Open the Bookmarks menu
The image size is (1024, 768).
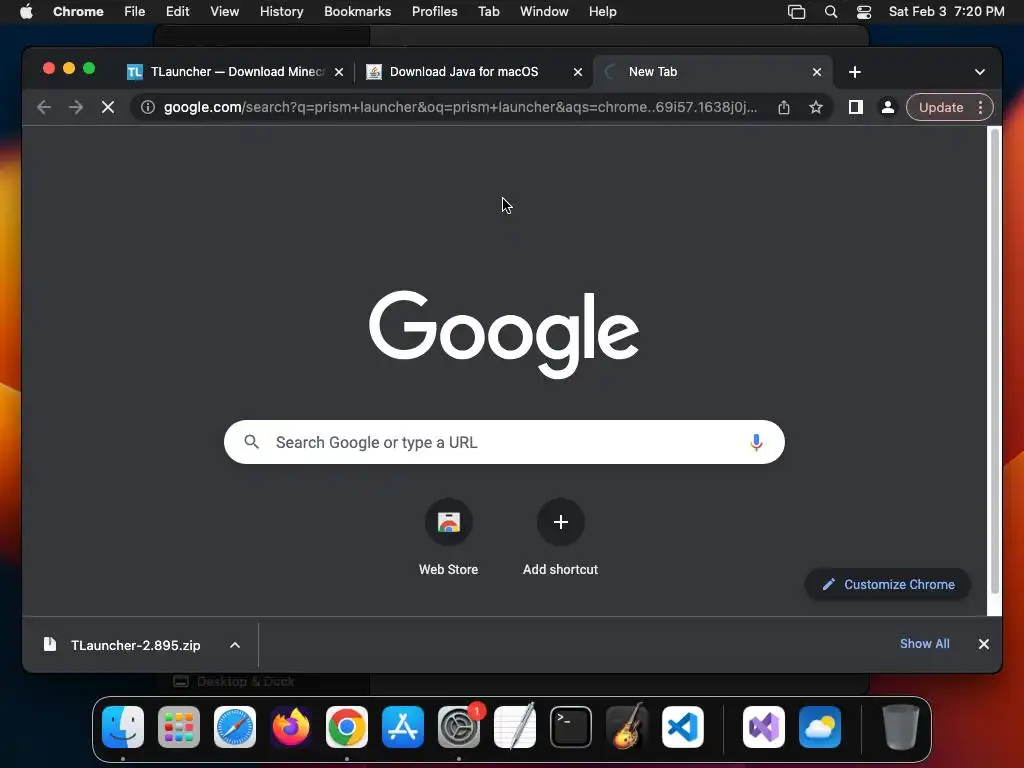pos(357,12)
